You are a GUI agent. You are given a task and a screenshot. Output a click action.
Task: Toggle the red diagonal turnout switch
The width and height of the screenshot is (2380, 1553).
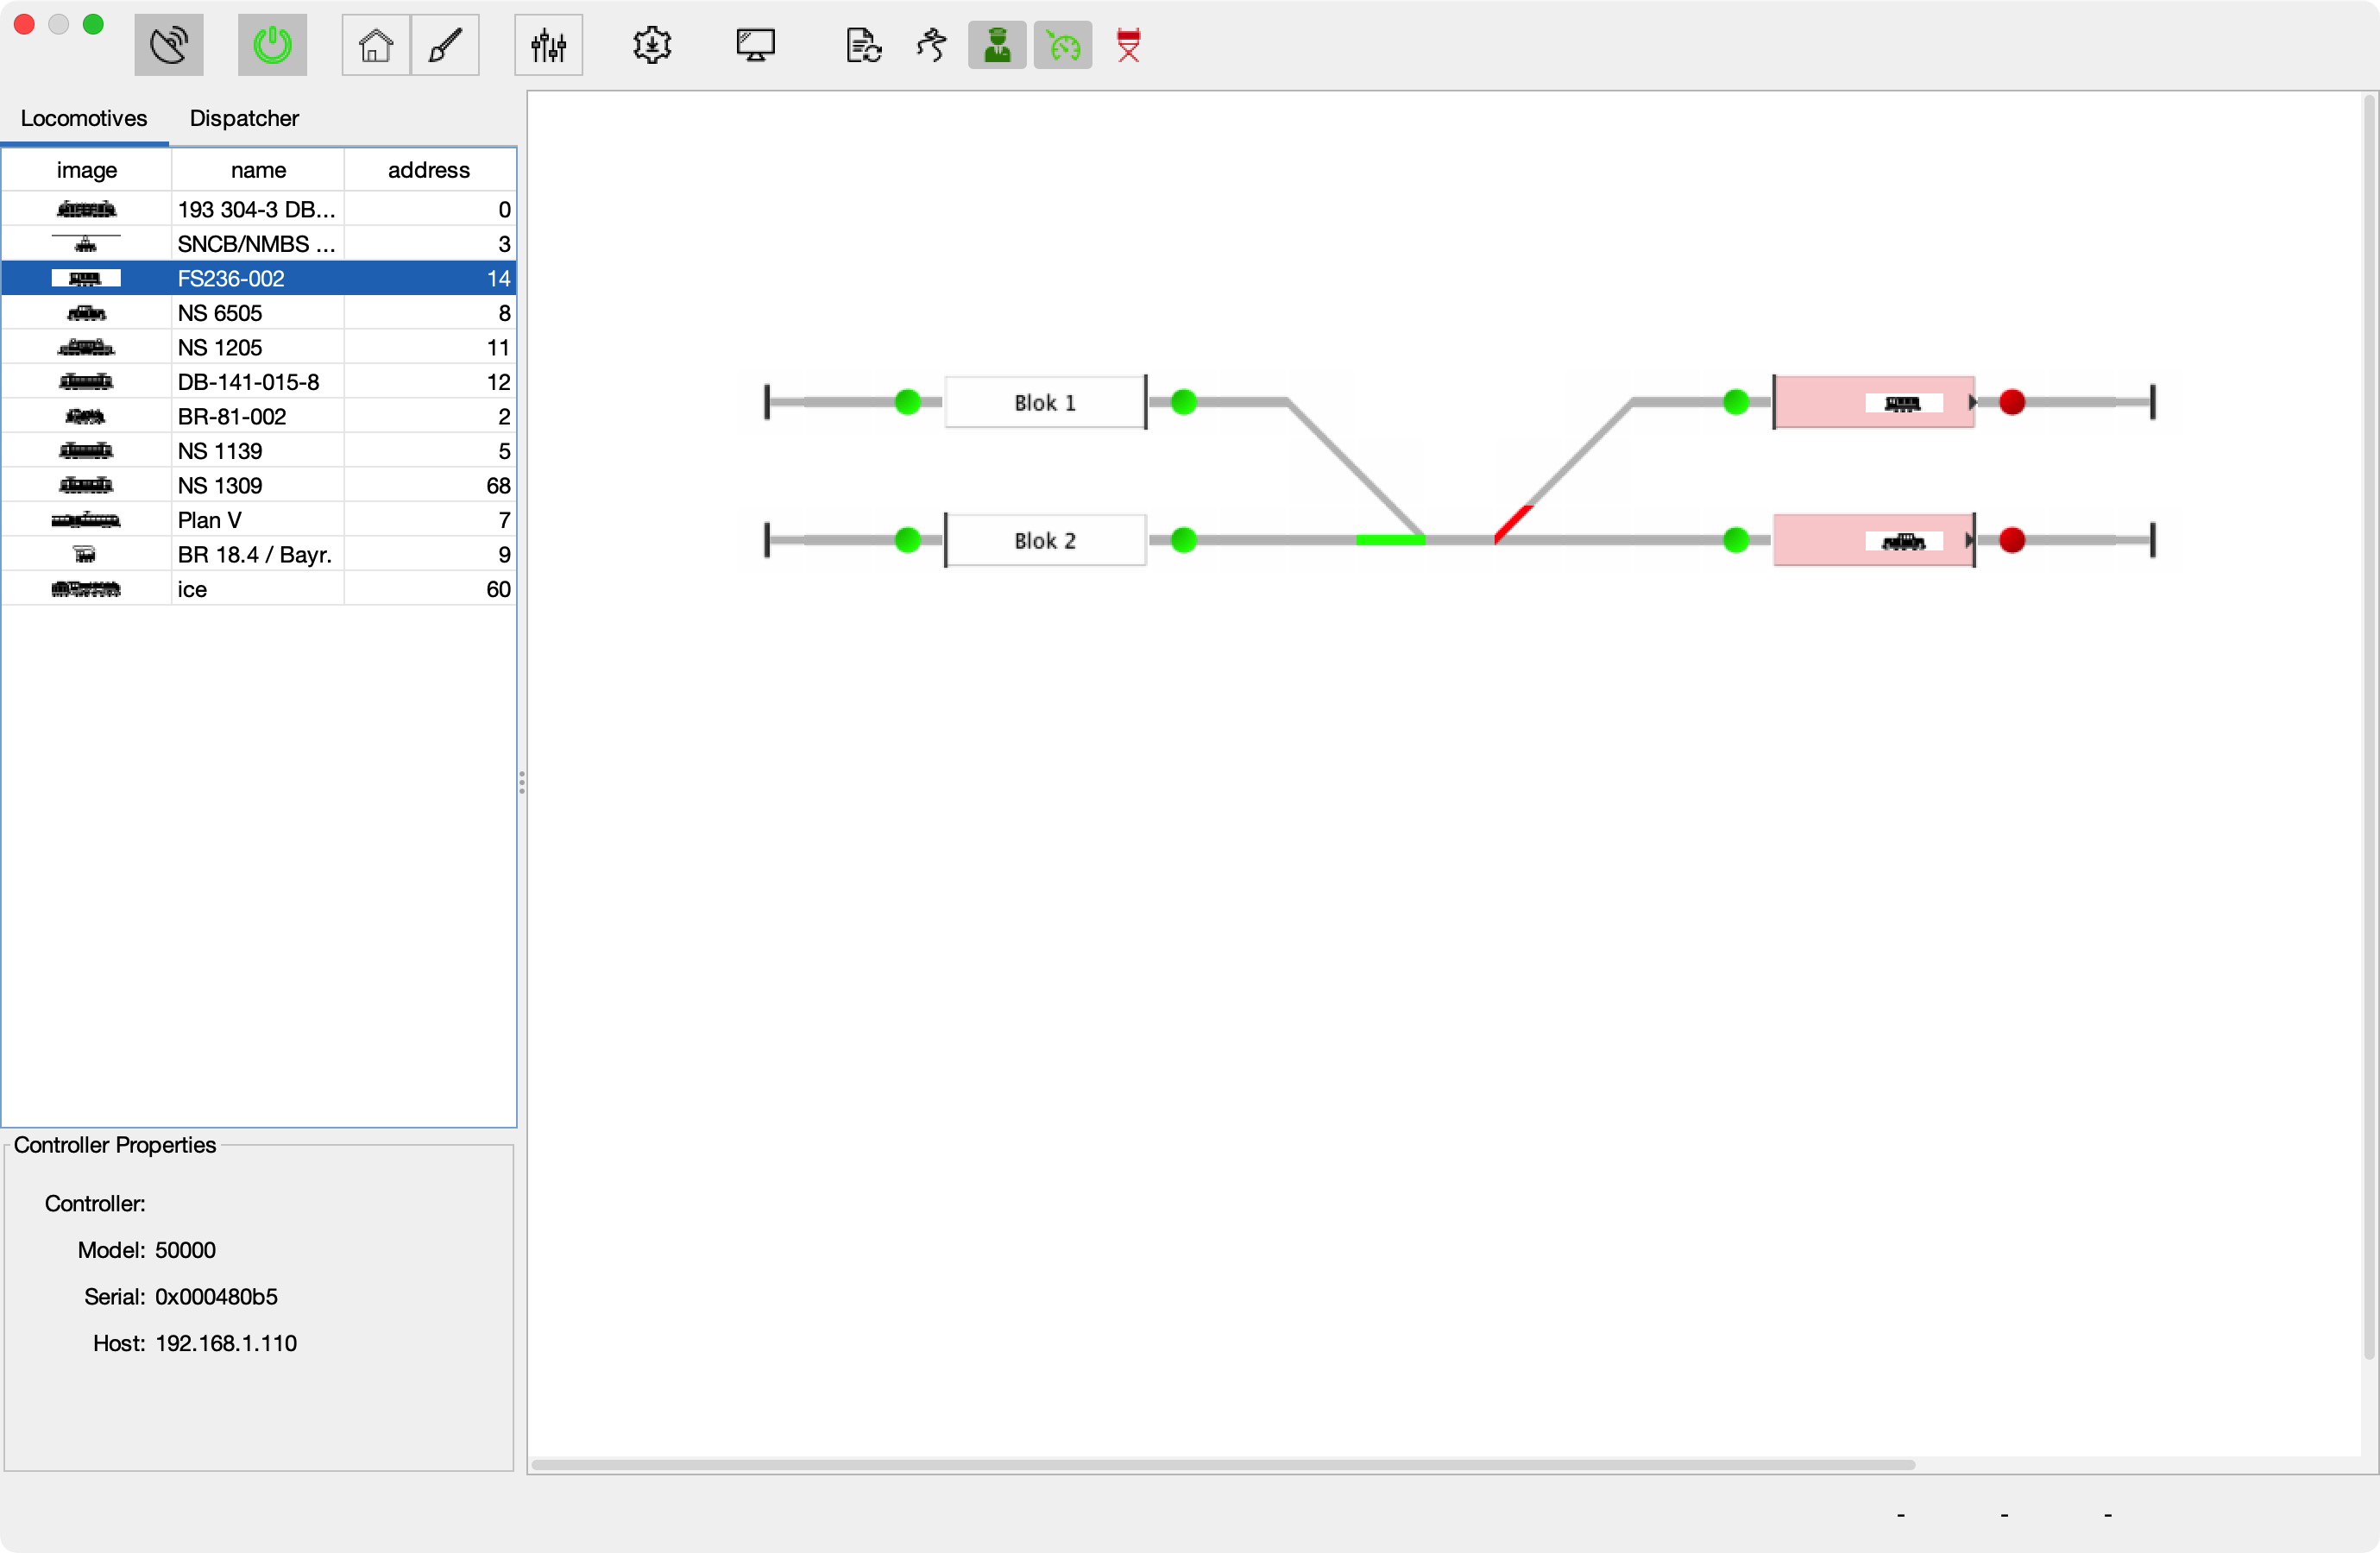point(1513,524)
